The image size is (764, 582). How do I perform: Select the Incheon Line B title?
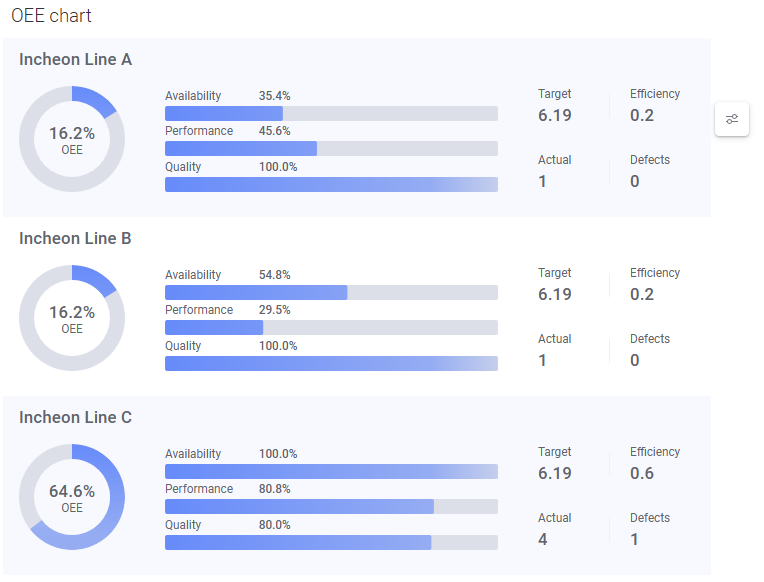pyautogui.click(x=75, y=239)
